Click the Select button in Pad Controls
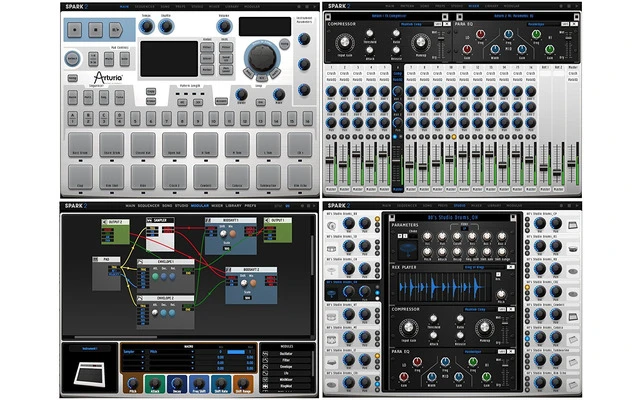Viewport: 640px width, 400px height. (72, 59)
